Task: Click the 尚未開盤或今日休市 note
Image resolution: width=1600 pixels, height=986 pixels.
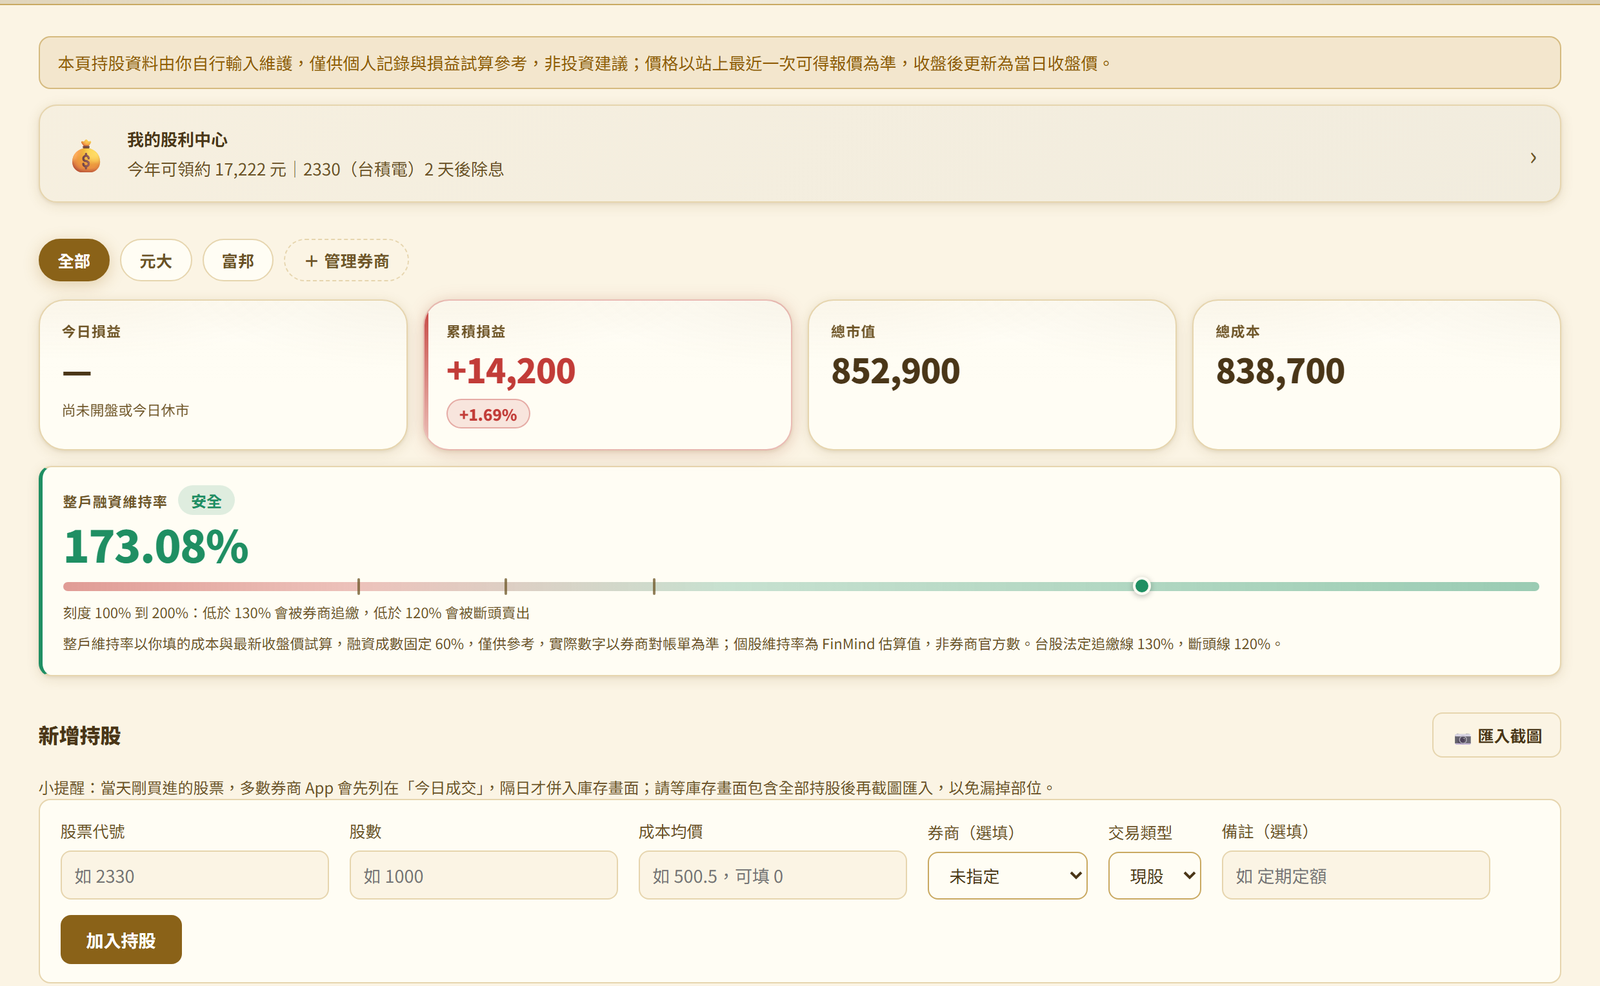Action: (x=126, y=410)
